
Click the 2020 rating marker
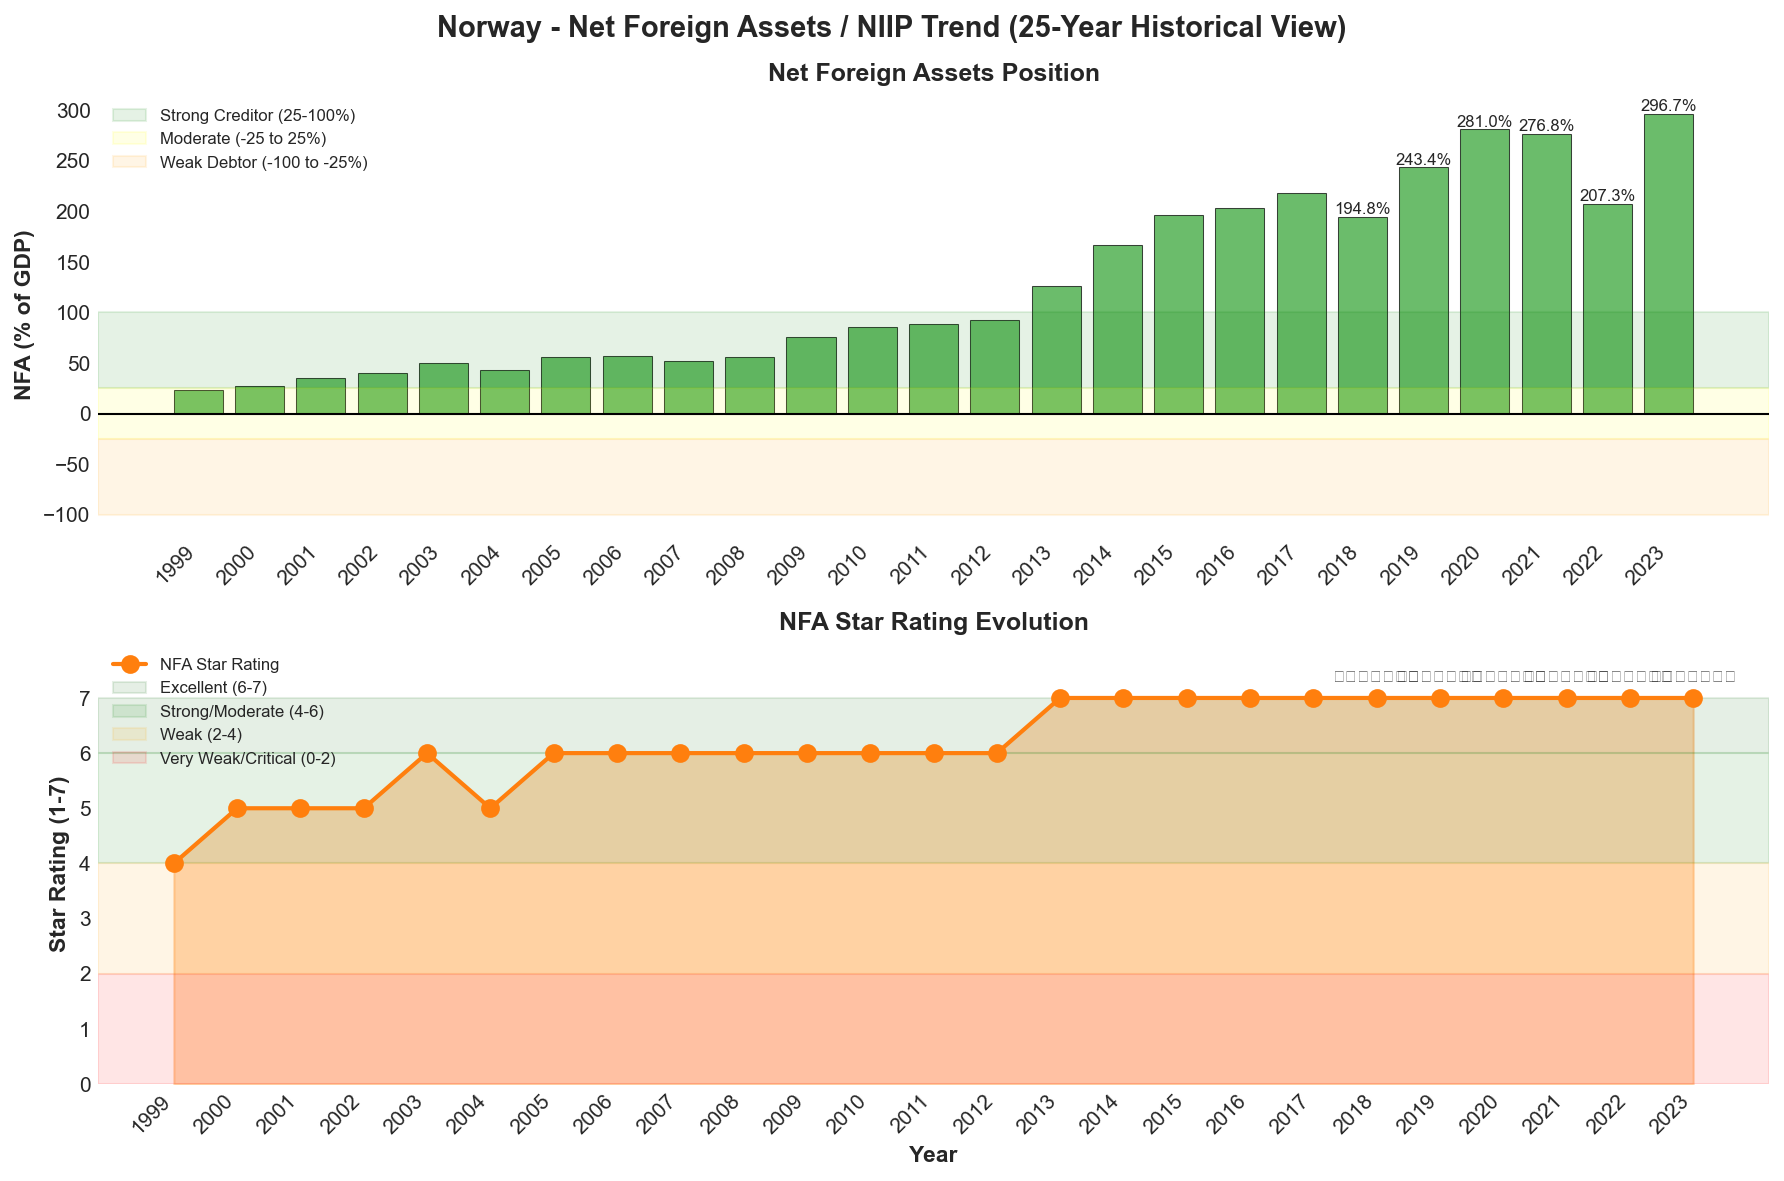[x=1503, y=697]
